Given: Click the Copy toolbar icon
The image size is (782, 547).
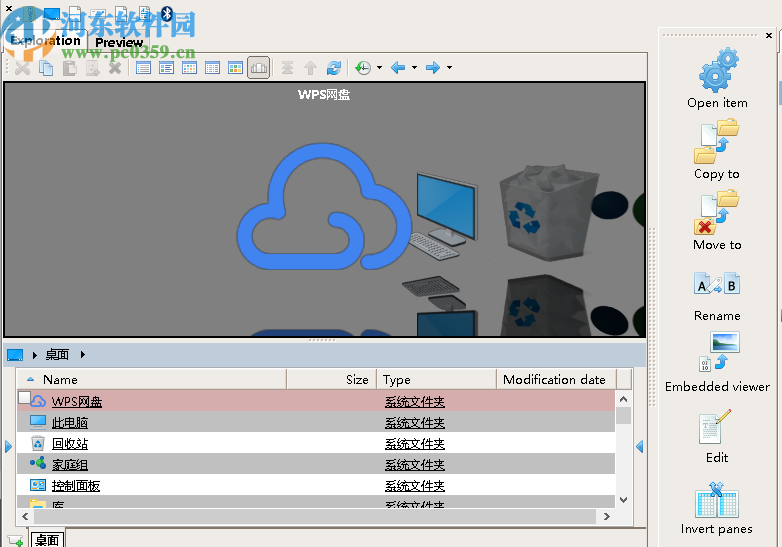Looking at the screenshot, I should tap(46, 68).
